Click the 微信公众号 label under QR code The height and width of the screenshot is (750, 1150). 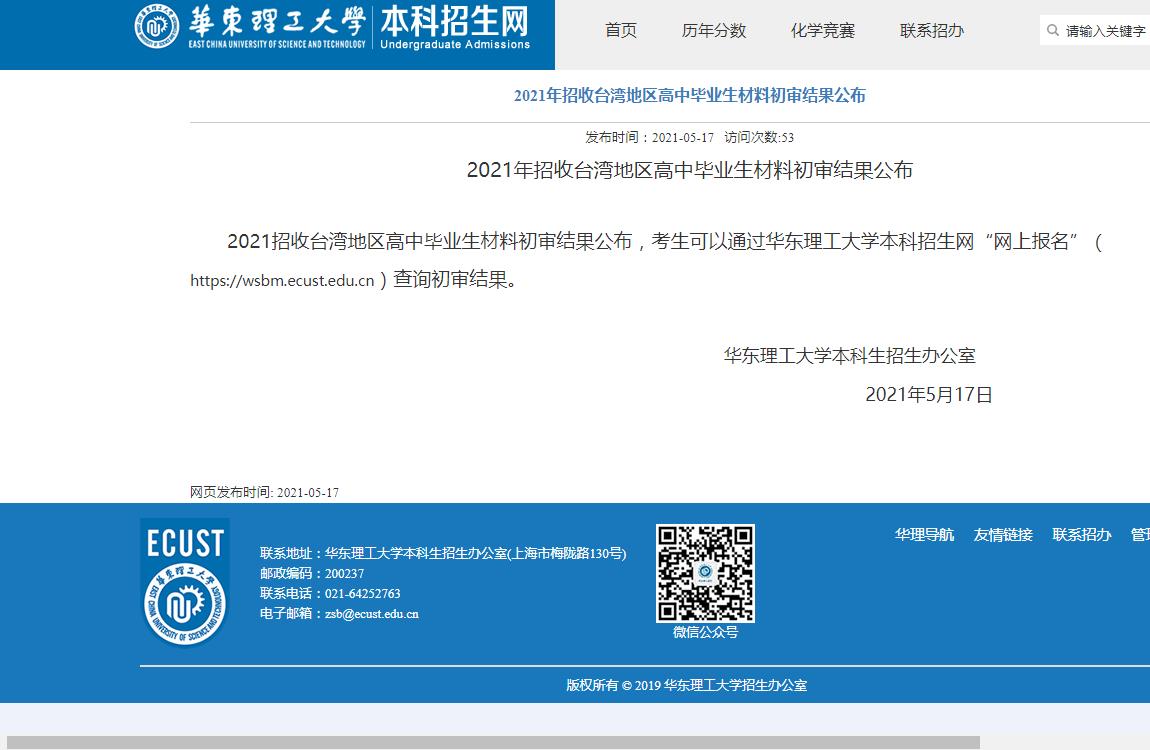click(705, 632)
